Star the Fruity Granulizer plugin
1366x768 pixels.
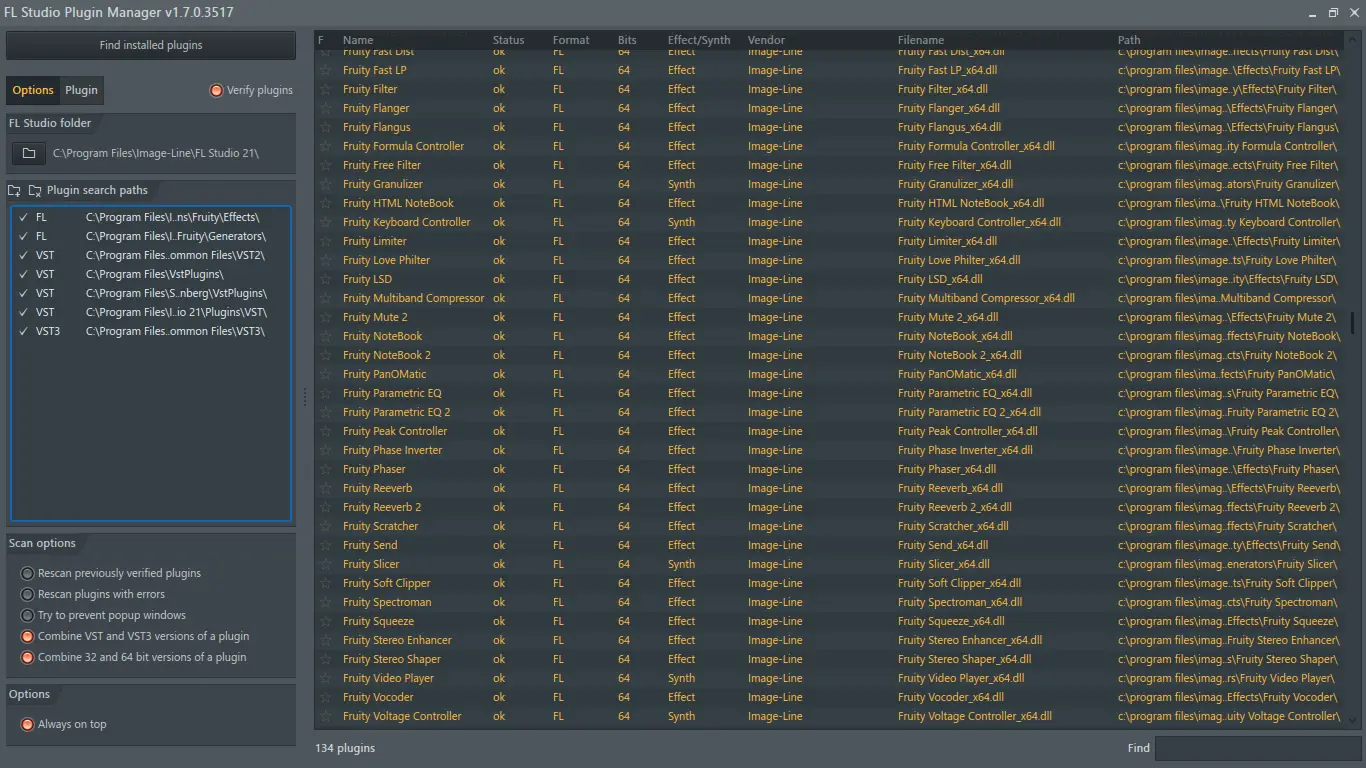click(325, 184)
